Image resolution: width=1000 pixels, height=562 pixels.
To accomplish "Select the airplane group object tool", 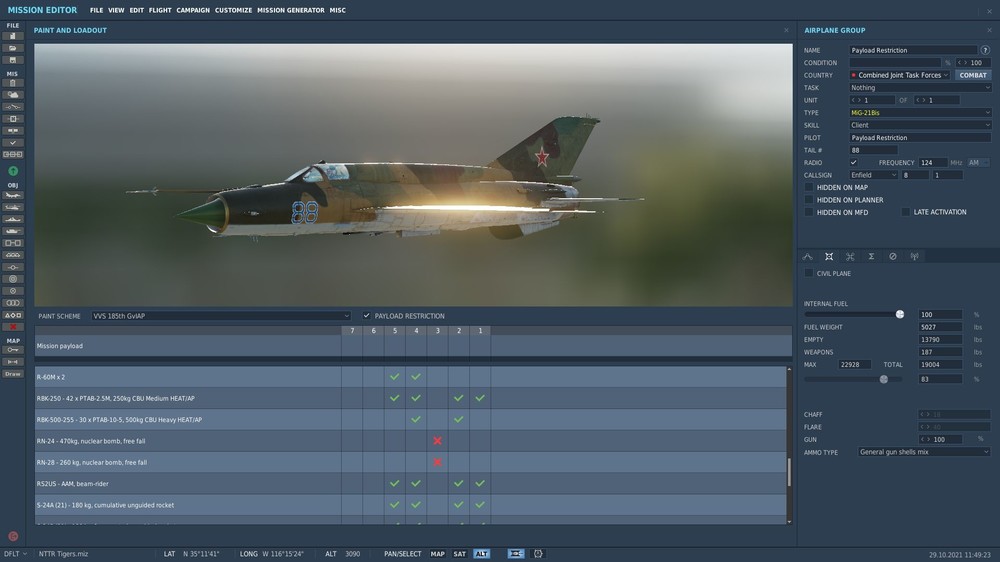I will pos(13,195).
